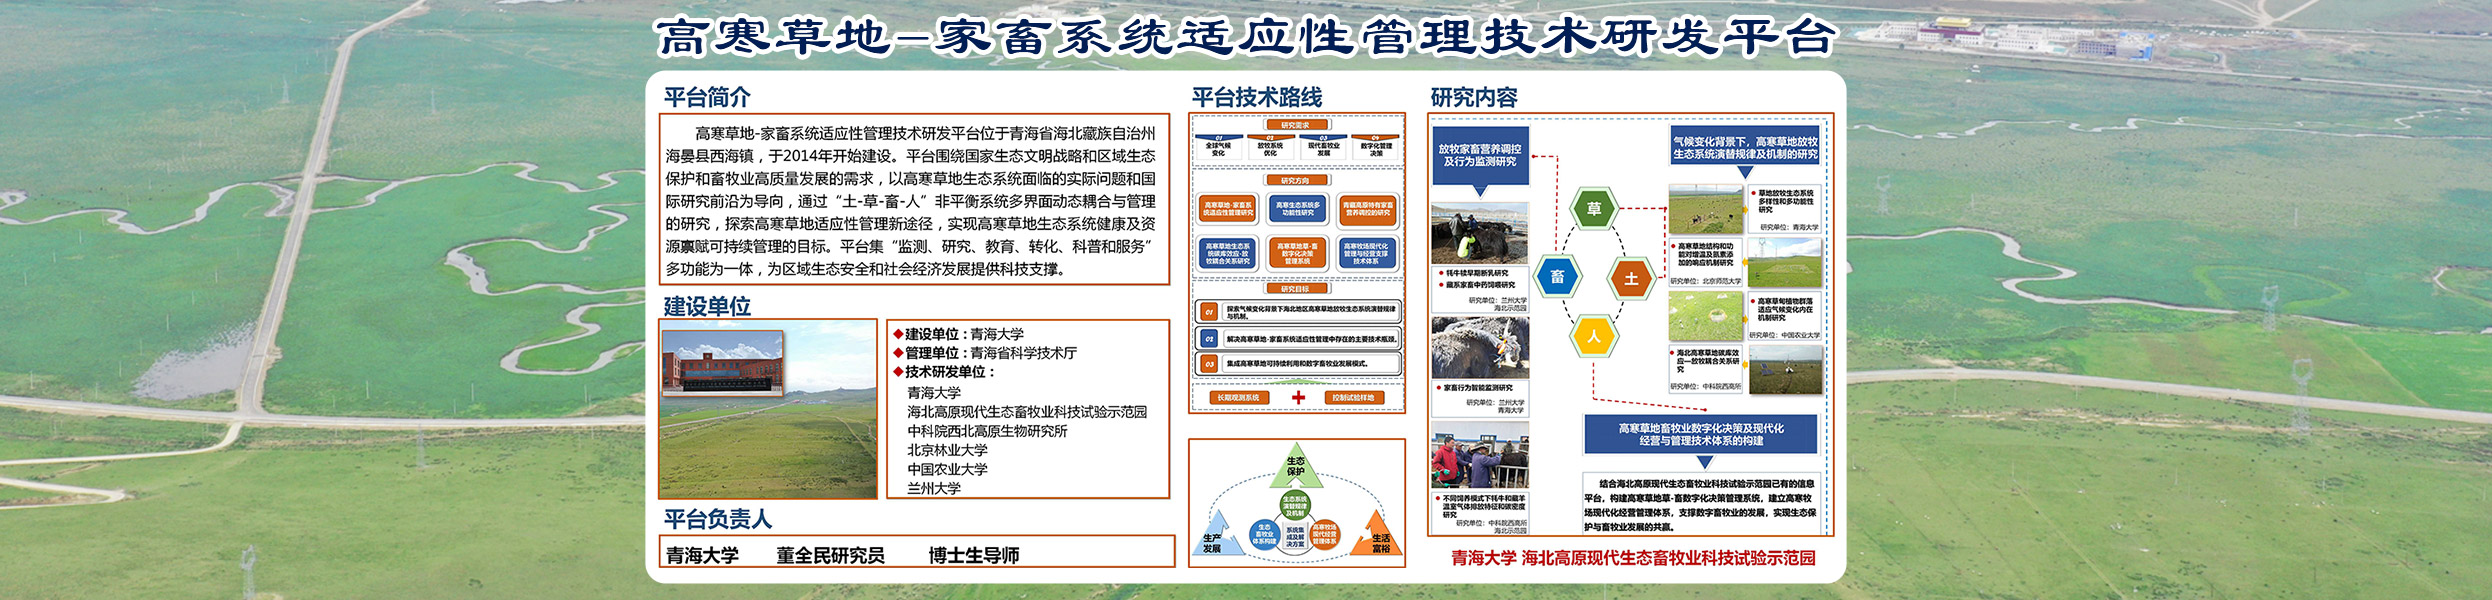Screen dimensions: 2492x600
Task: Click the 平台简介 heading
Action: [707, 97]
